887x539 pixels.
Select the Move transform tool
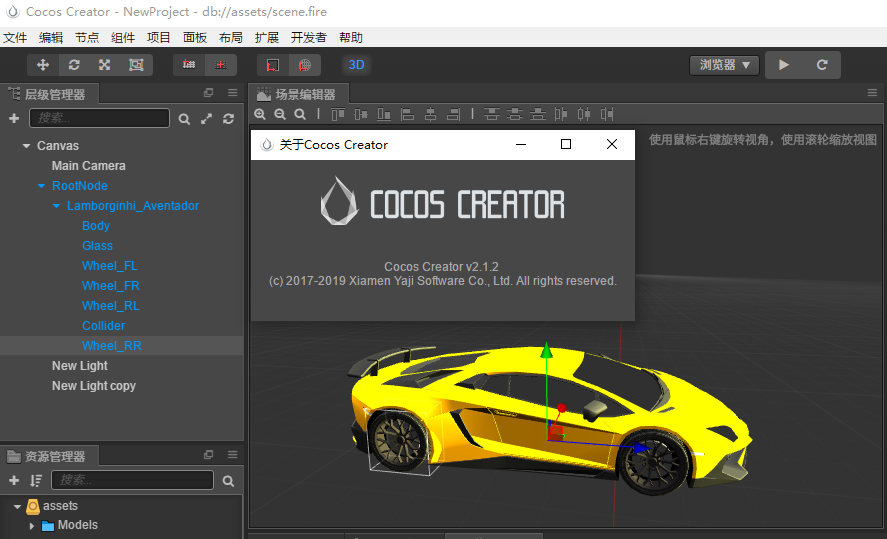[x=43, y=65]
